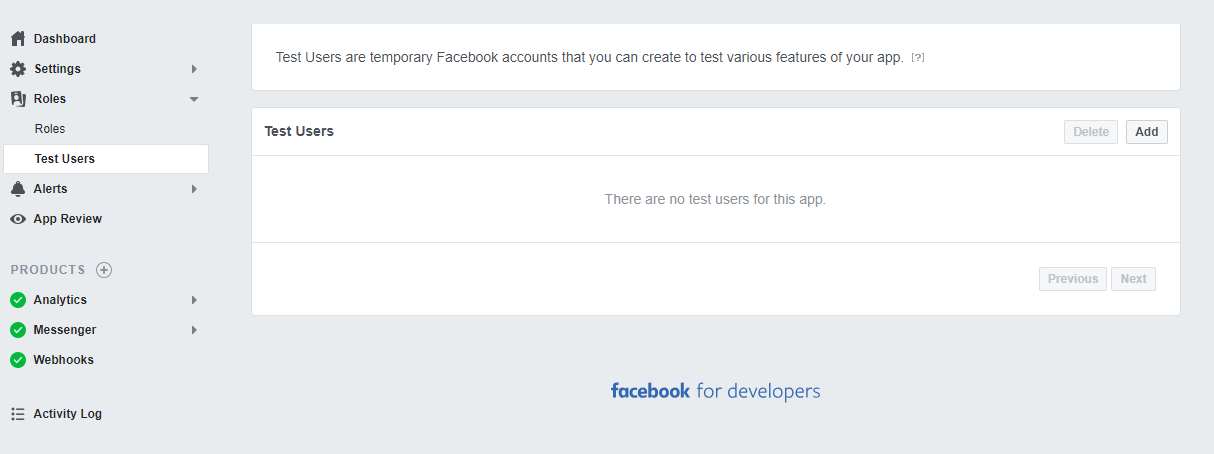1214x454 pixels.
Task: Click the green check beside Messenger
Action: [x=18, y=330]
